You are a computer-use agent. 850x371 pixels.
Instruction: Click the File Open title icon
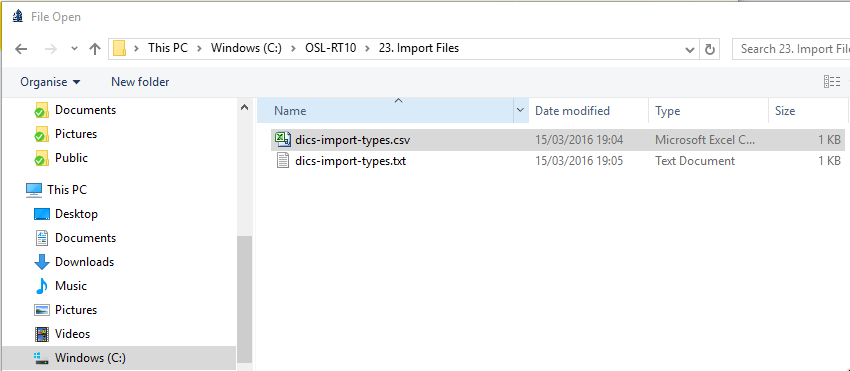point(18,17)
